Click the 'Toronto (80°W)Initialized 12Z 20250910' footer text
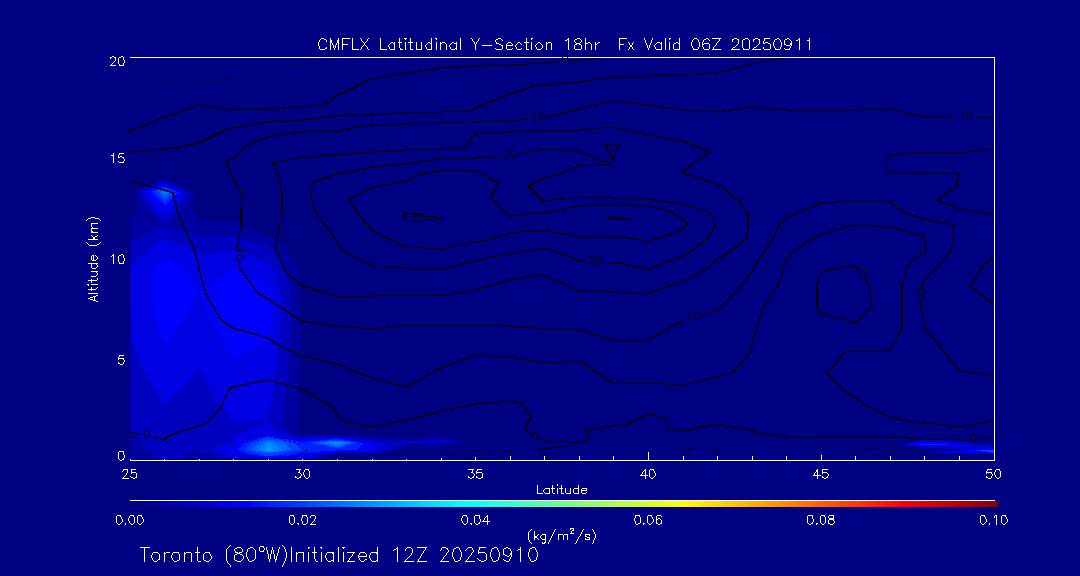The width and height of the screenshot is (1080, 576). pos(339,555)
